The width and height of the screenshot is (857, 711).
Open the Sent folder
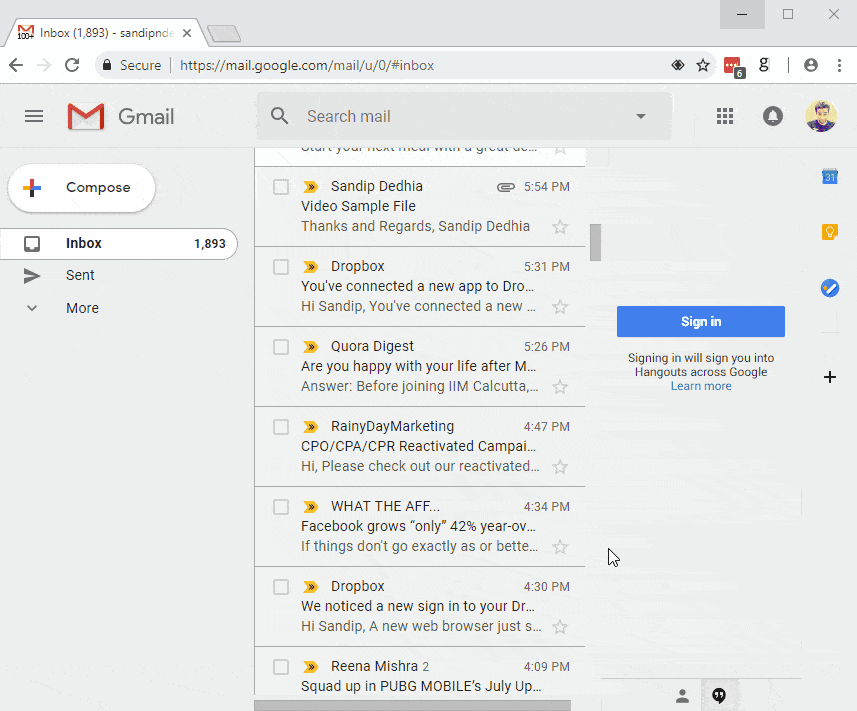coord(80,275)
